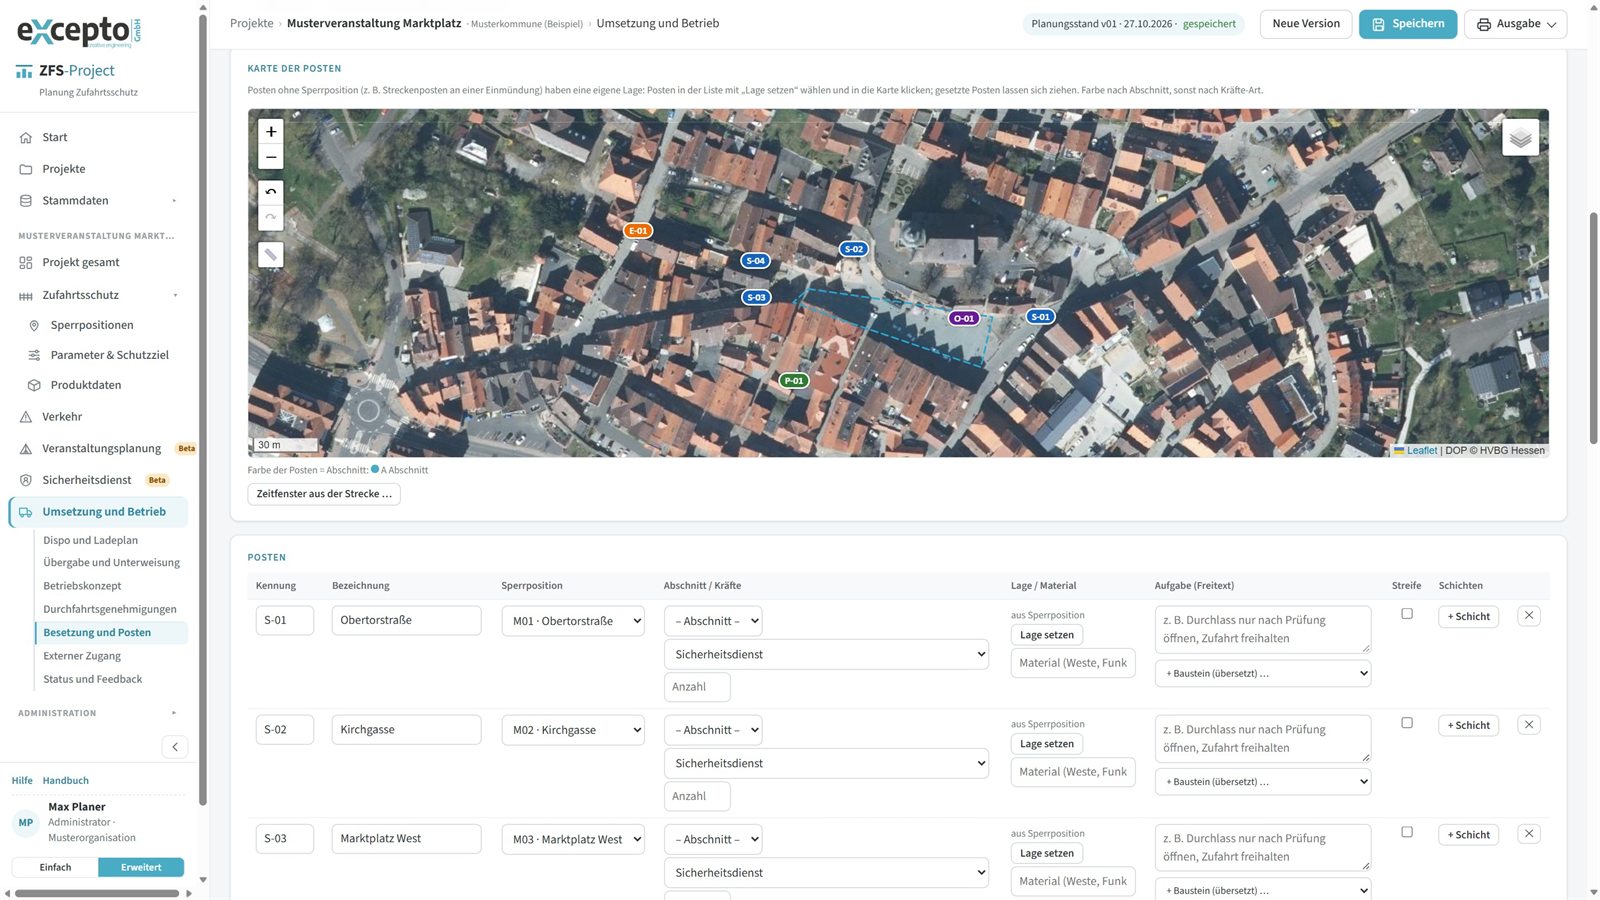This screenshot has width=1600, height=900.
Task: Open Sicherheitsdienst dropdown in the Kirchgasse row
Action: coord(826,763)
